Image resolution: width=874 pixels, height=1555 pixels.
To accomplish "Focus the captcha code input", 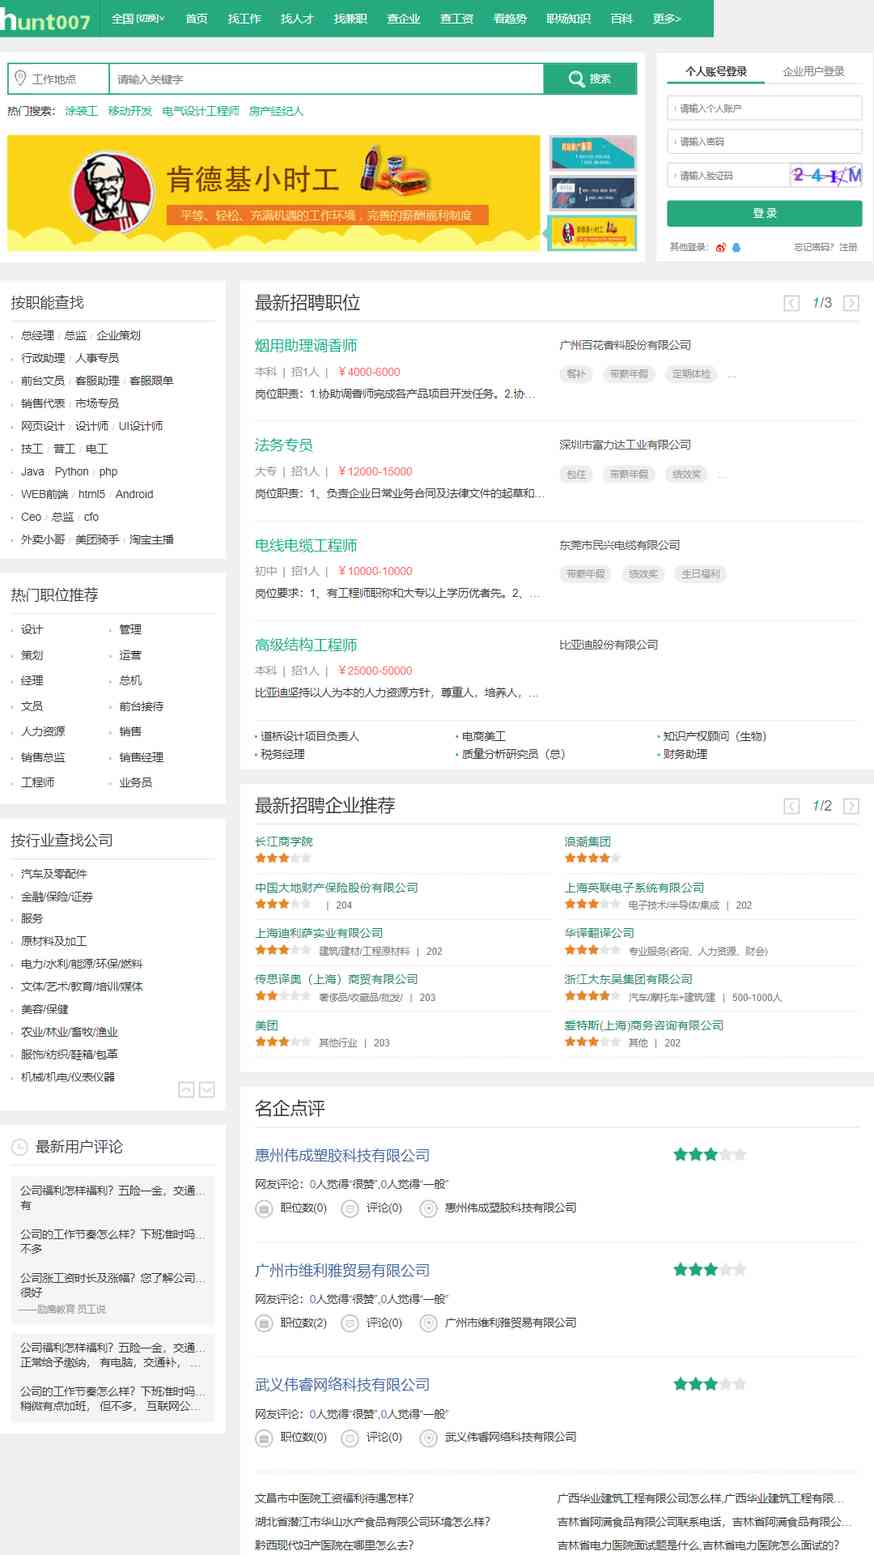I will click(727, 175).
